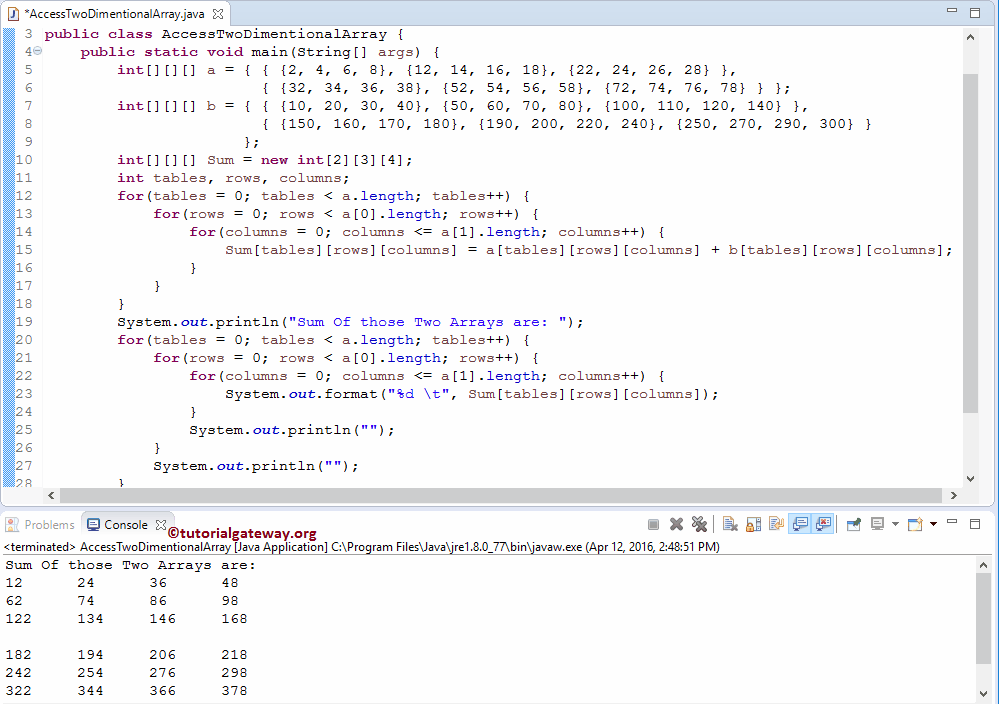Screen dimensions: 999x704
Task: Click the editor's vertical scrollbar down arrow
Action: click(x=970, y=478)
